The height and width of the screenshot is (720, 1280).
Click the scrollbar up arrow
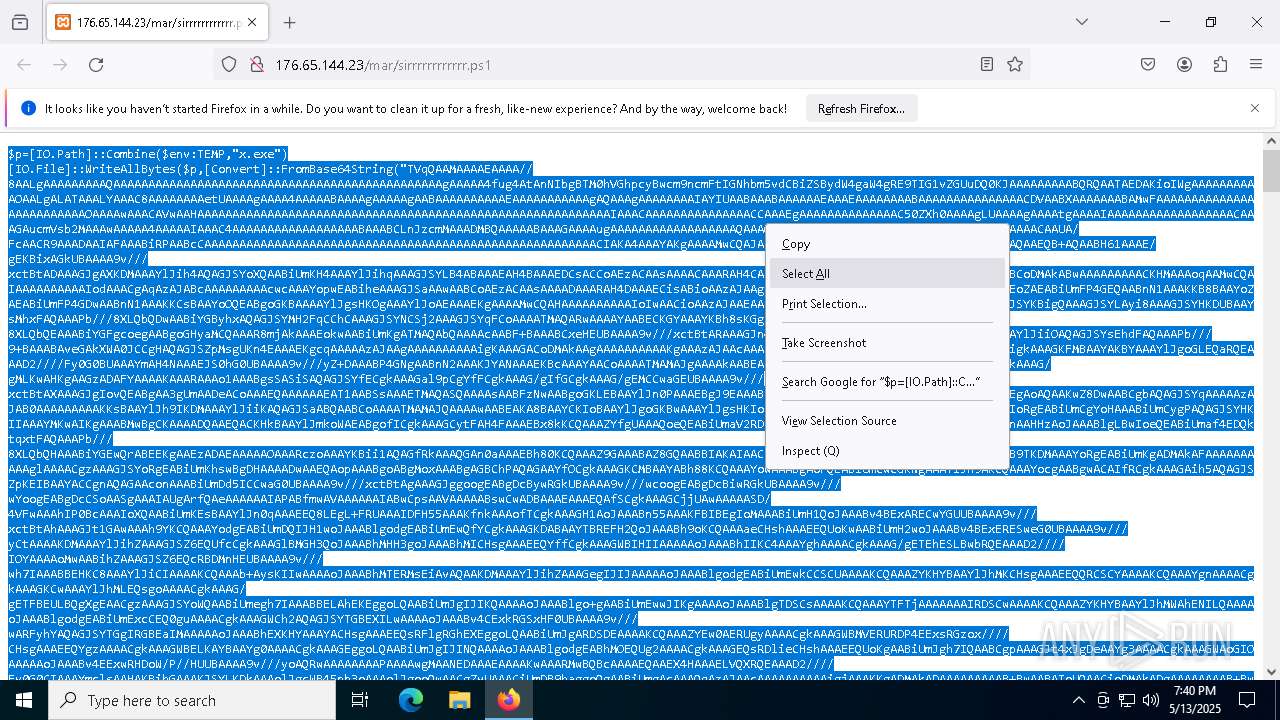[x=1271, y=141]
